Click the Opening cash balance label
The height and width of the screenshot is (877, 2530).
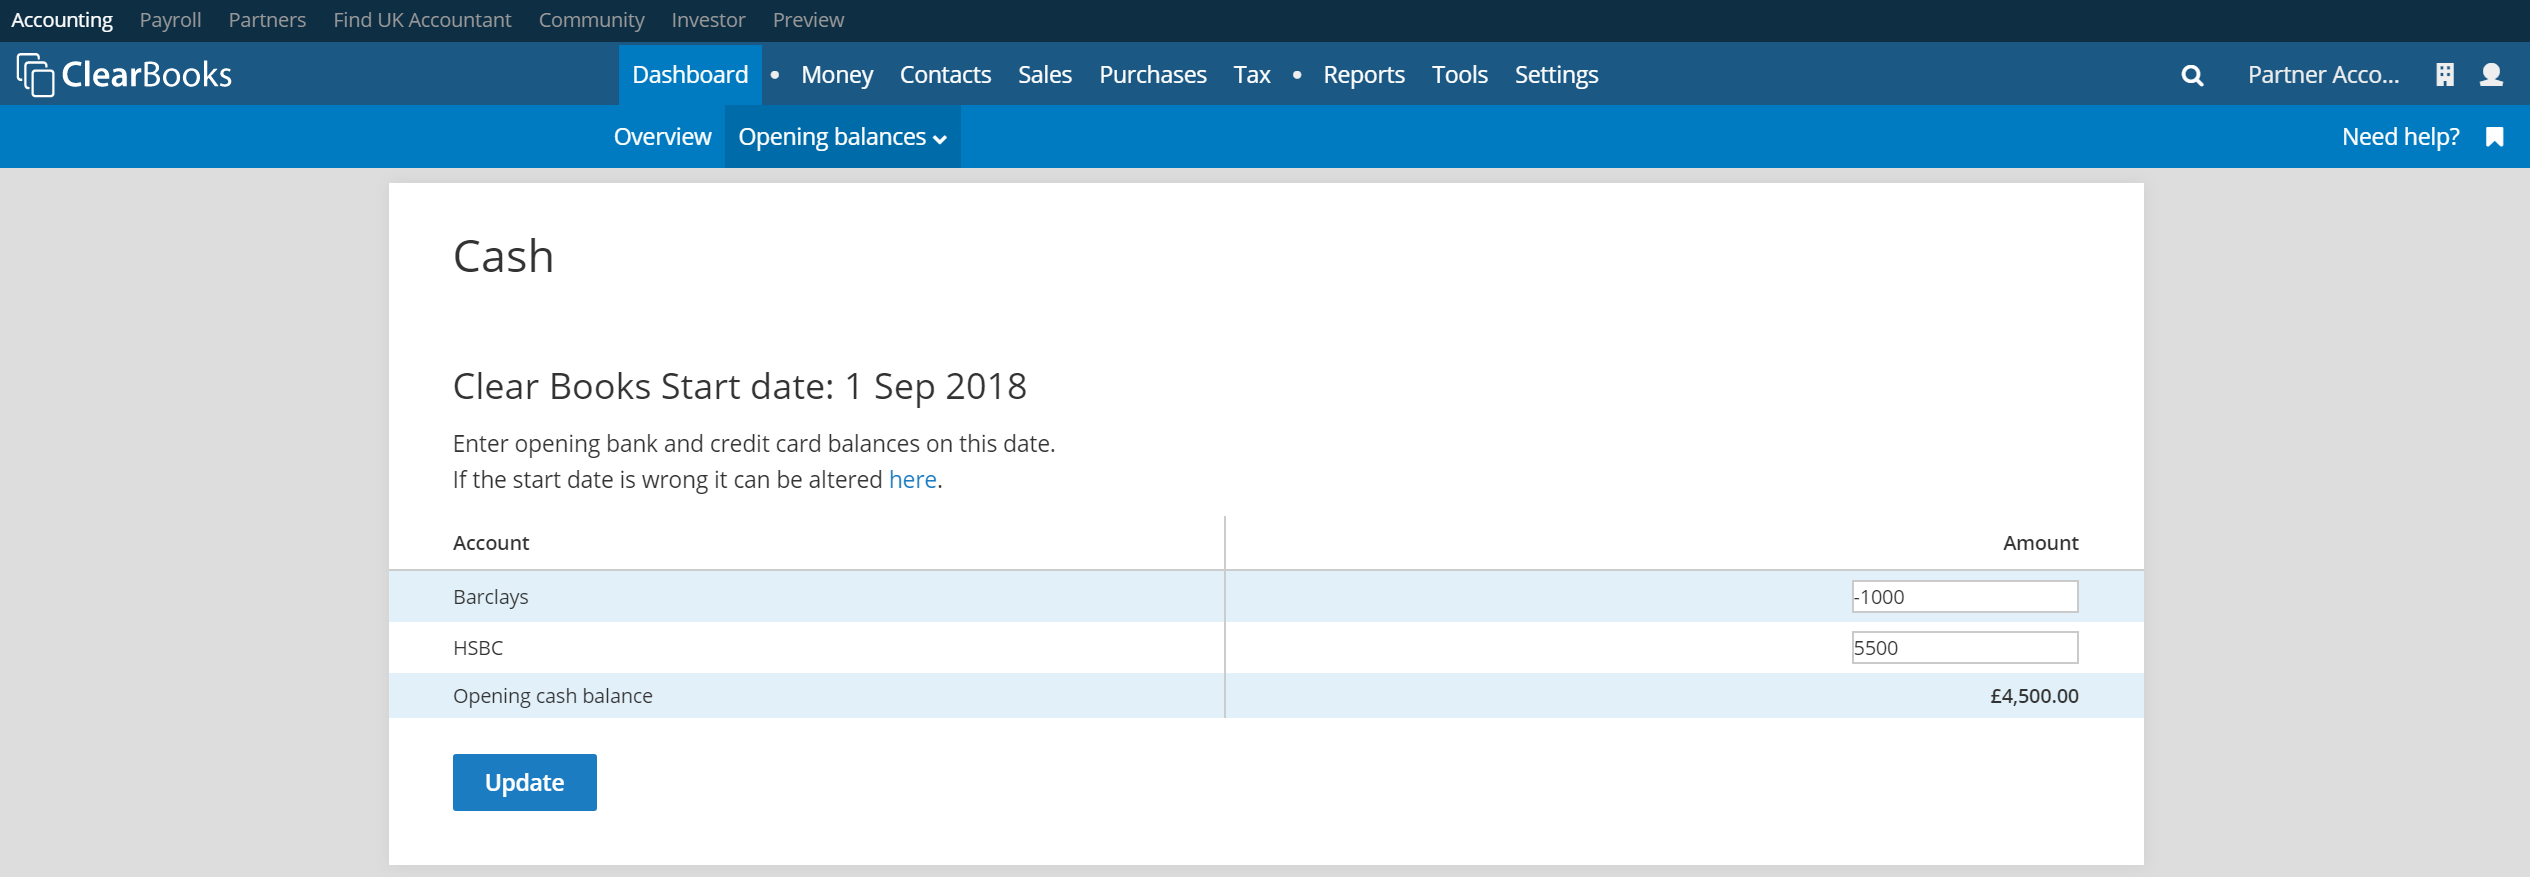(552, 696)
